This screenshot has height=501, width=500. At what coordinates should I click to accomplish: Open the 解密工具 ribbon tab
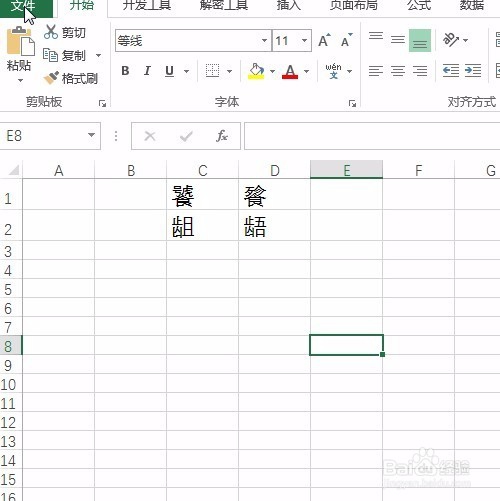point(224,5)
